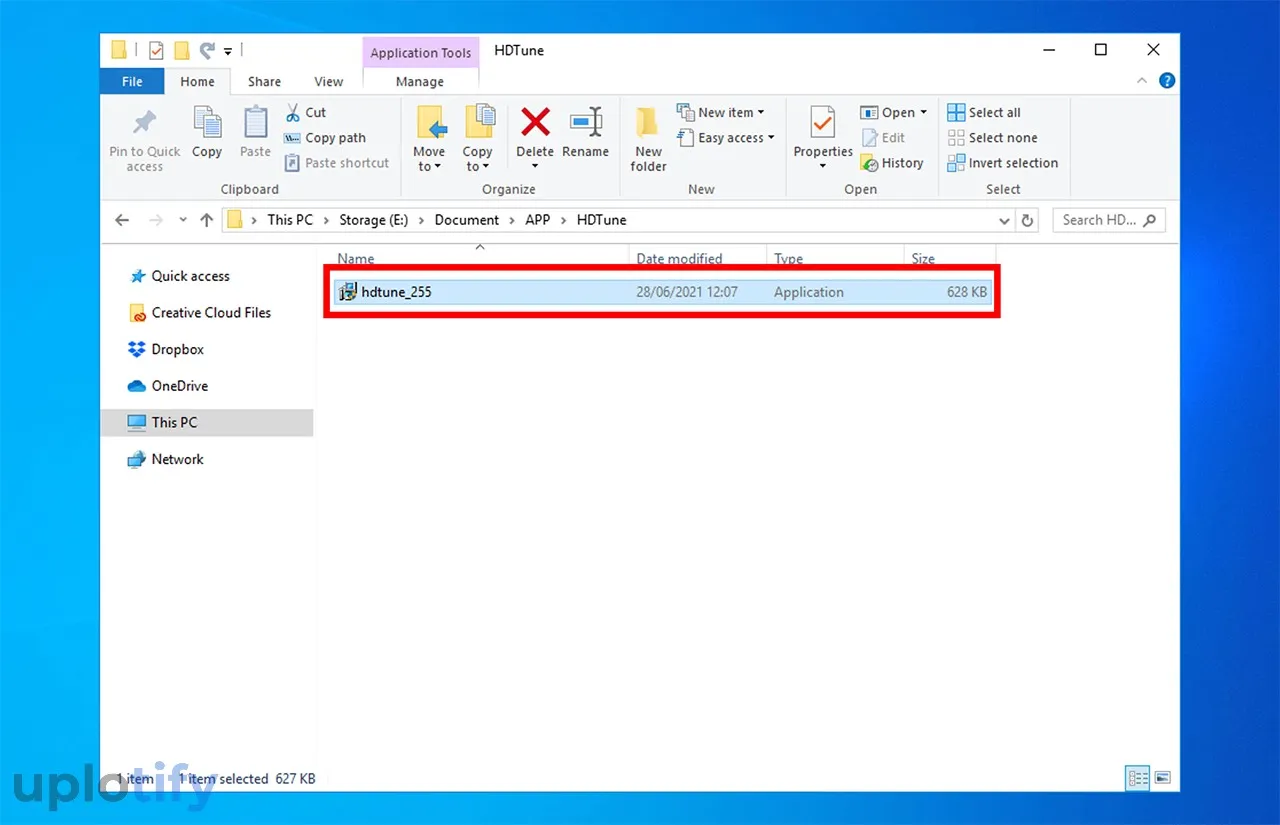Collapse the ribbon with the chevron

coord(1144,81)
